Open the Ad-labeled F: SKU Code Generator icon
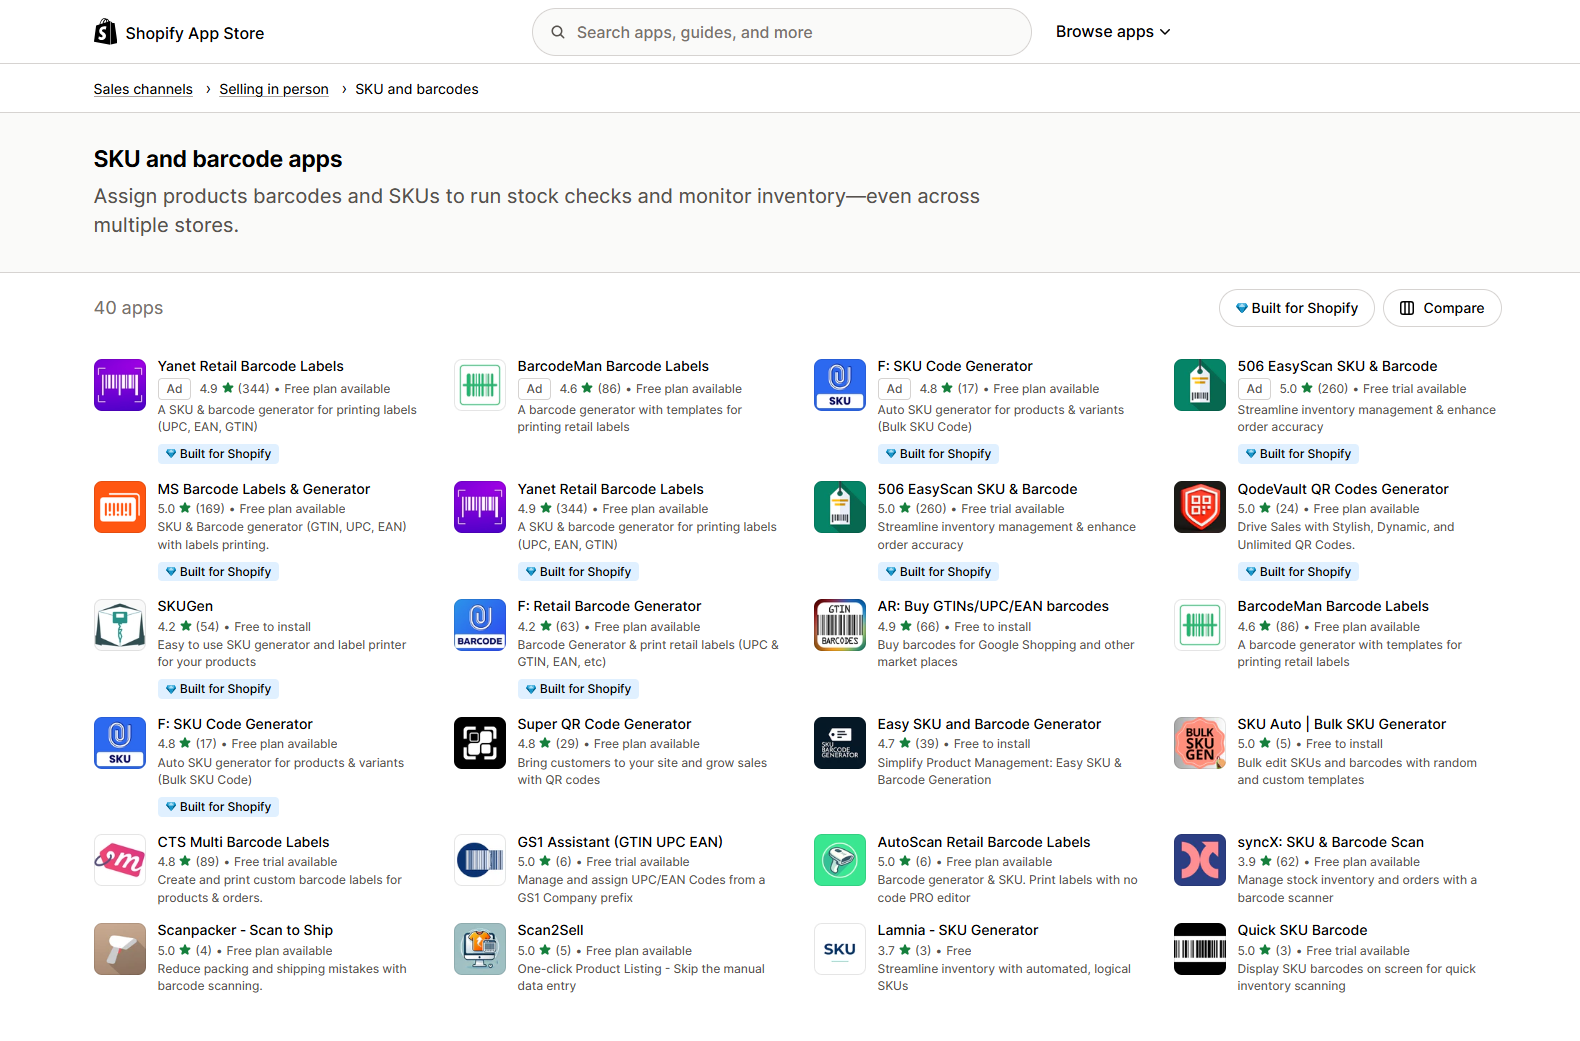Screen dimensions: 1580x1041 [840, 385]
